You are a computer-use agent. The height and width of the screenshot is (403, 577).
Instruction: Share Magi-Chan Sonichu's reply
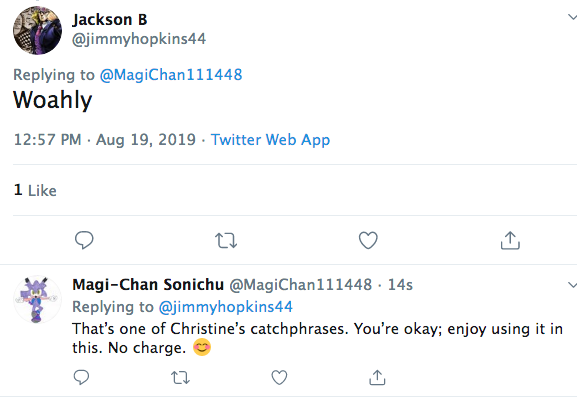[x=377, y=377]
